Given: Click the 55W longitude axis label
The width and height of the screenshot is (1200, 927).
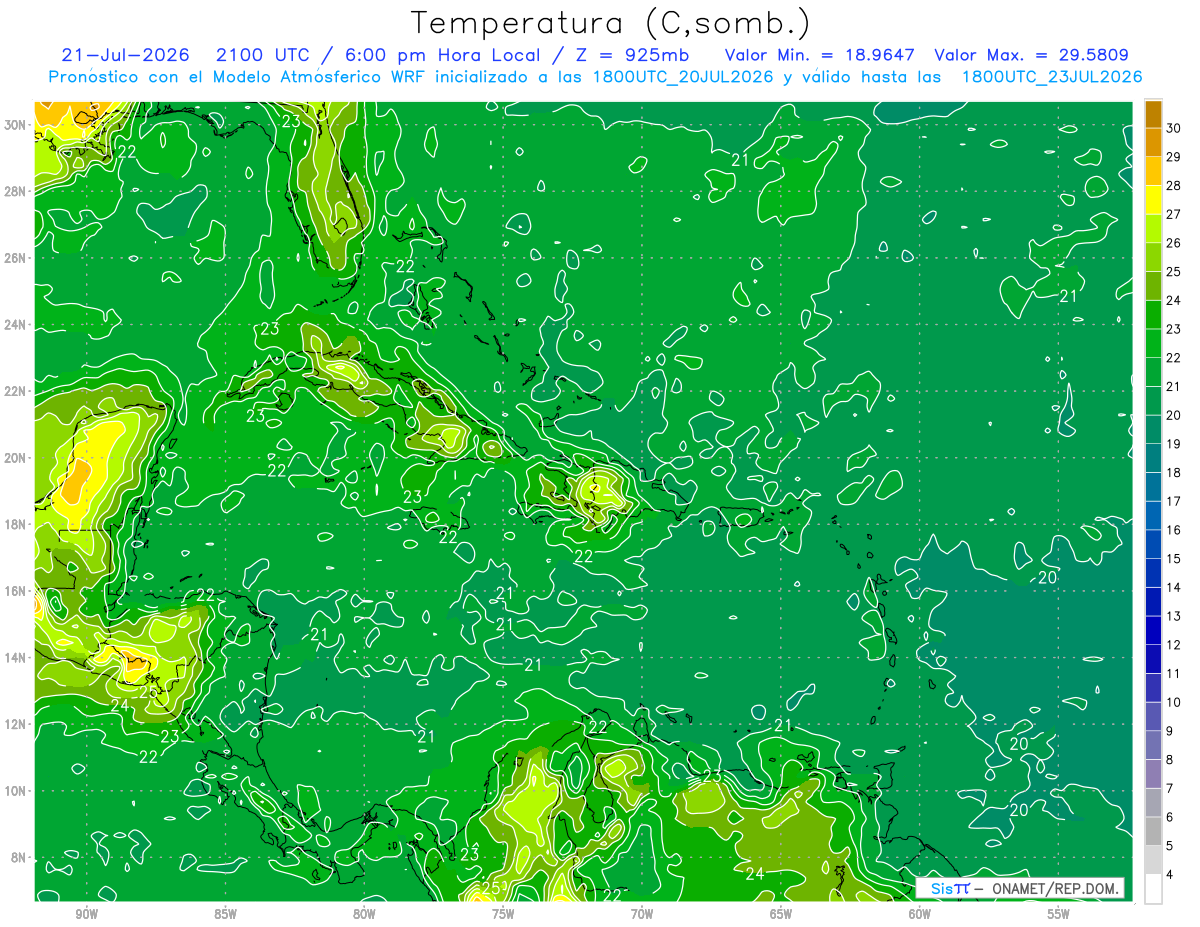Looking at the screenshot, I should pos(1059,914).
